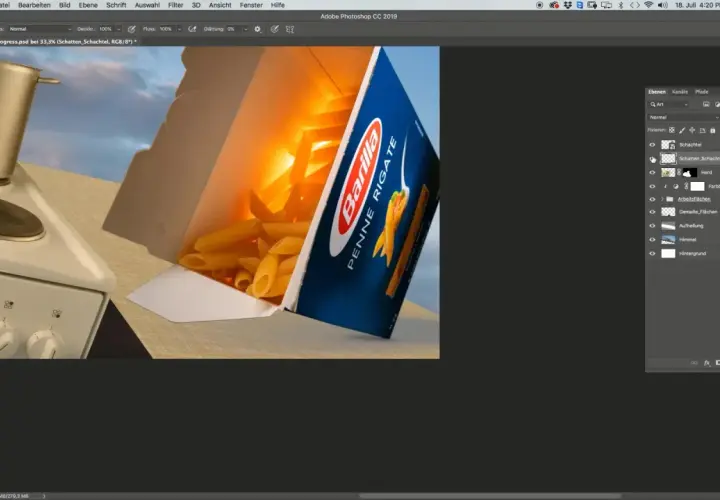Open Glättung smoothing slider arrow
This screenshot has width=720, height=500.
tap(246, 29)
